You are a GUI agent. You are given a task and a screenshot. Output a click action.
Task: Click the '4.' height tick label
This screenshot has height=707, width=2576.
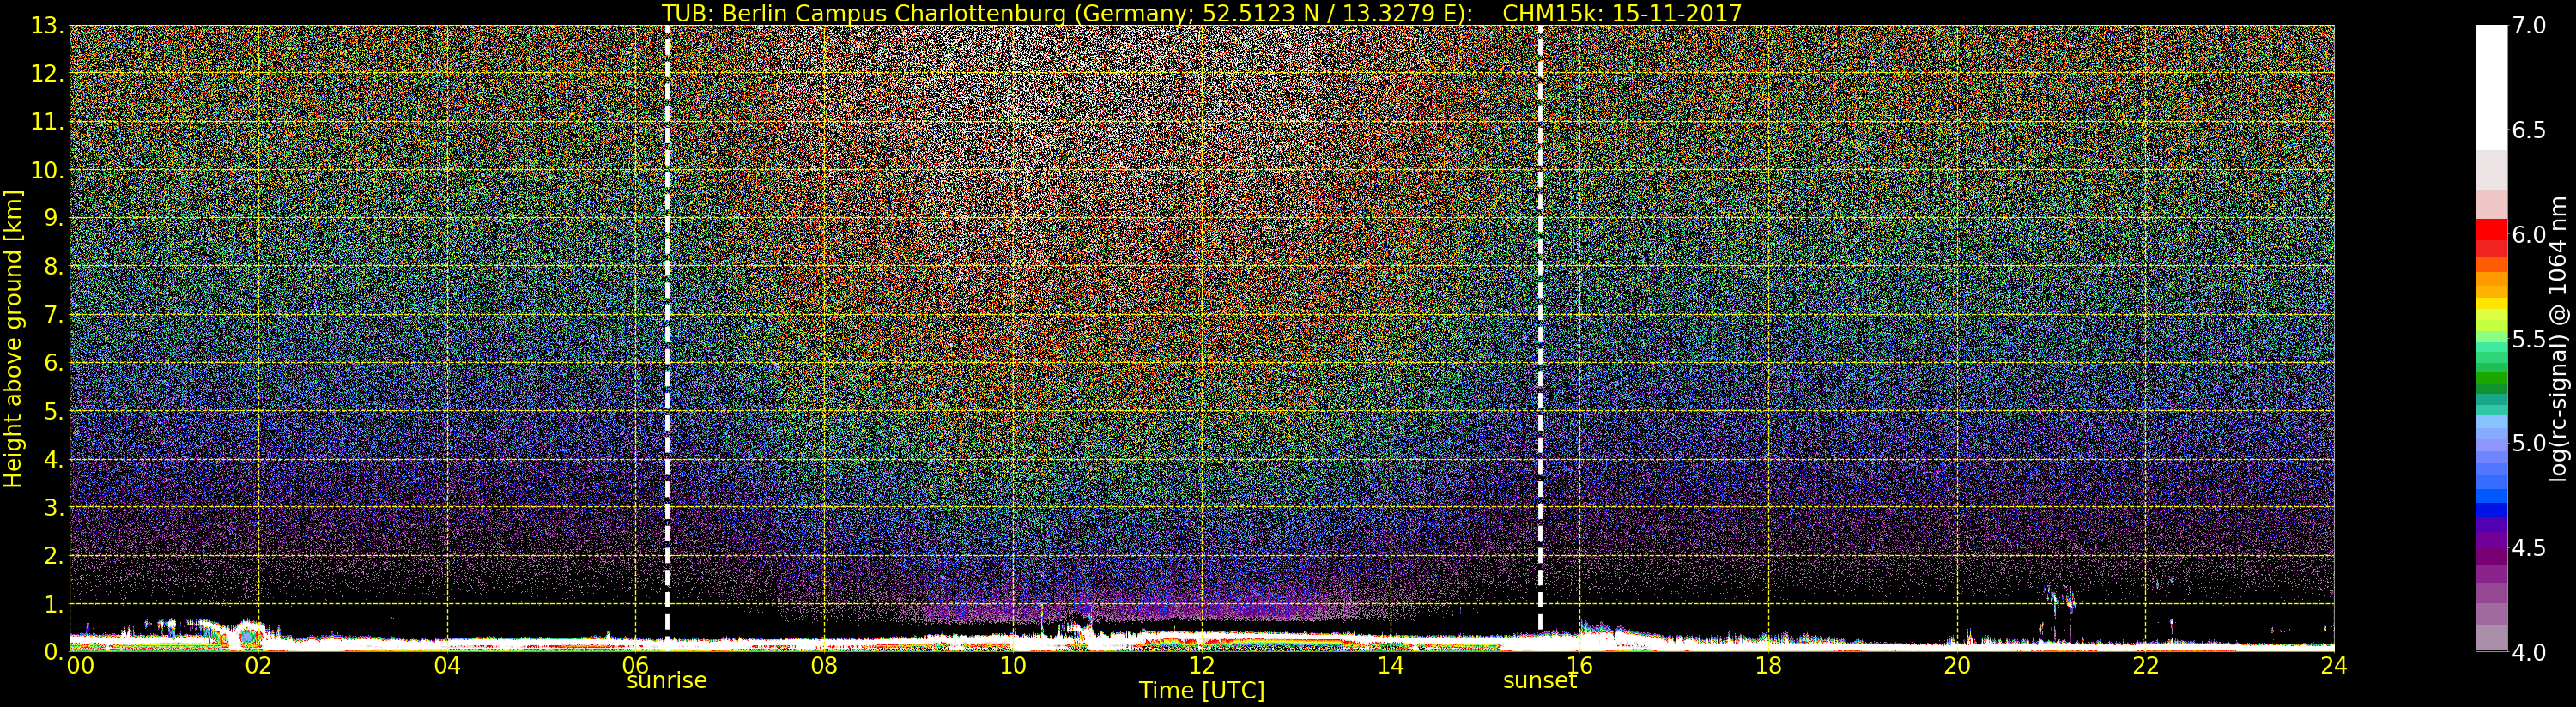pos(54,459)
